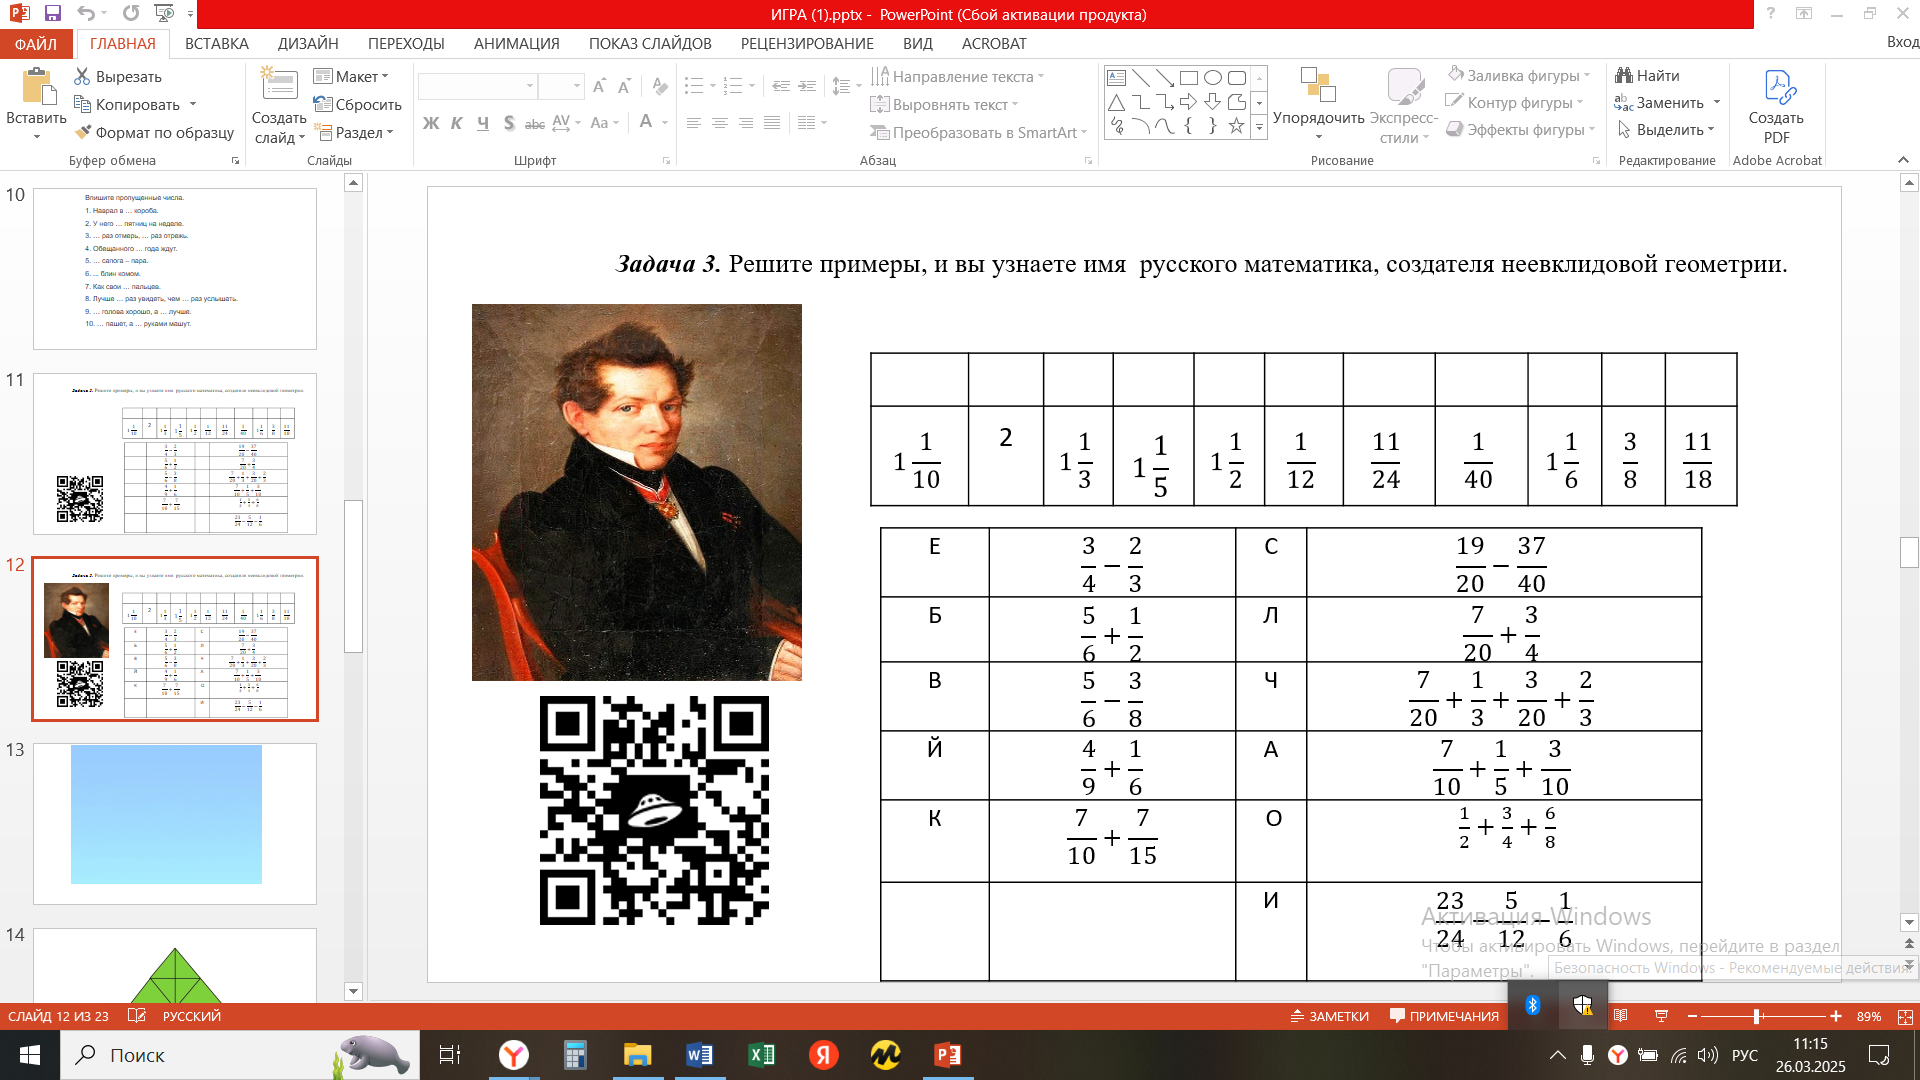Click Сбросить reset slide button

[x=357, y=105]
